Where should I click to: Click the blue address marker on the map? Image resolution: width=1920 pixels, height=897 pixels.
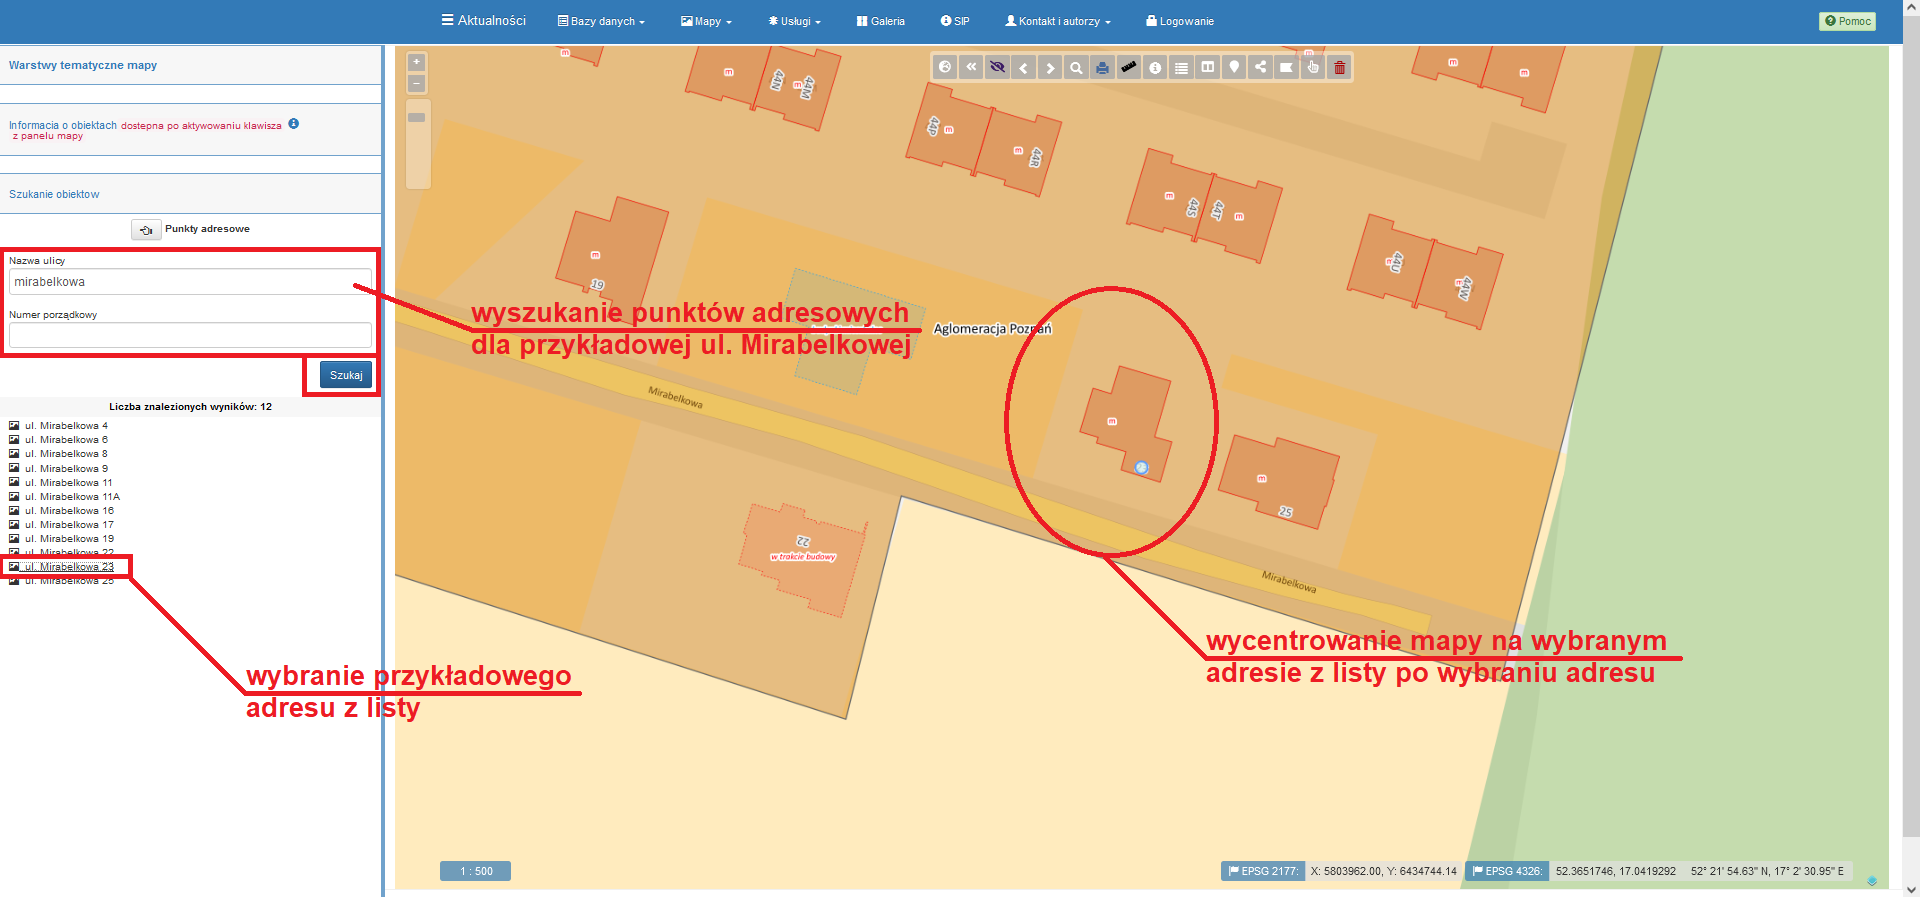pyautogui.click(x=1141, y=467)
